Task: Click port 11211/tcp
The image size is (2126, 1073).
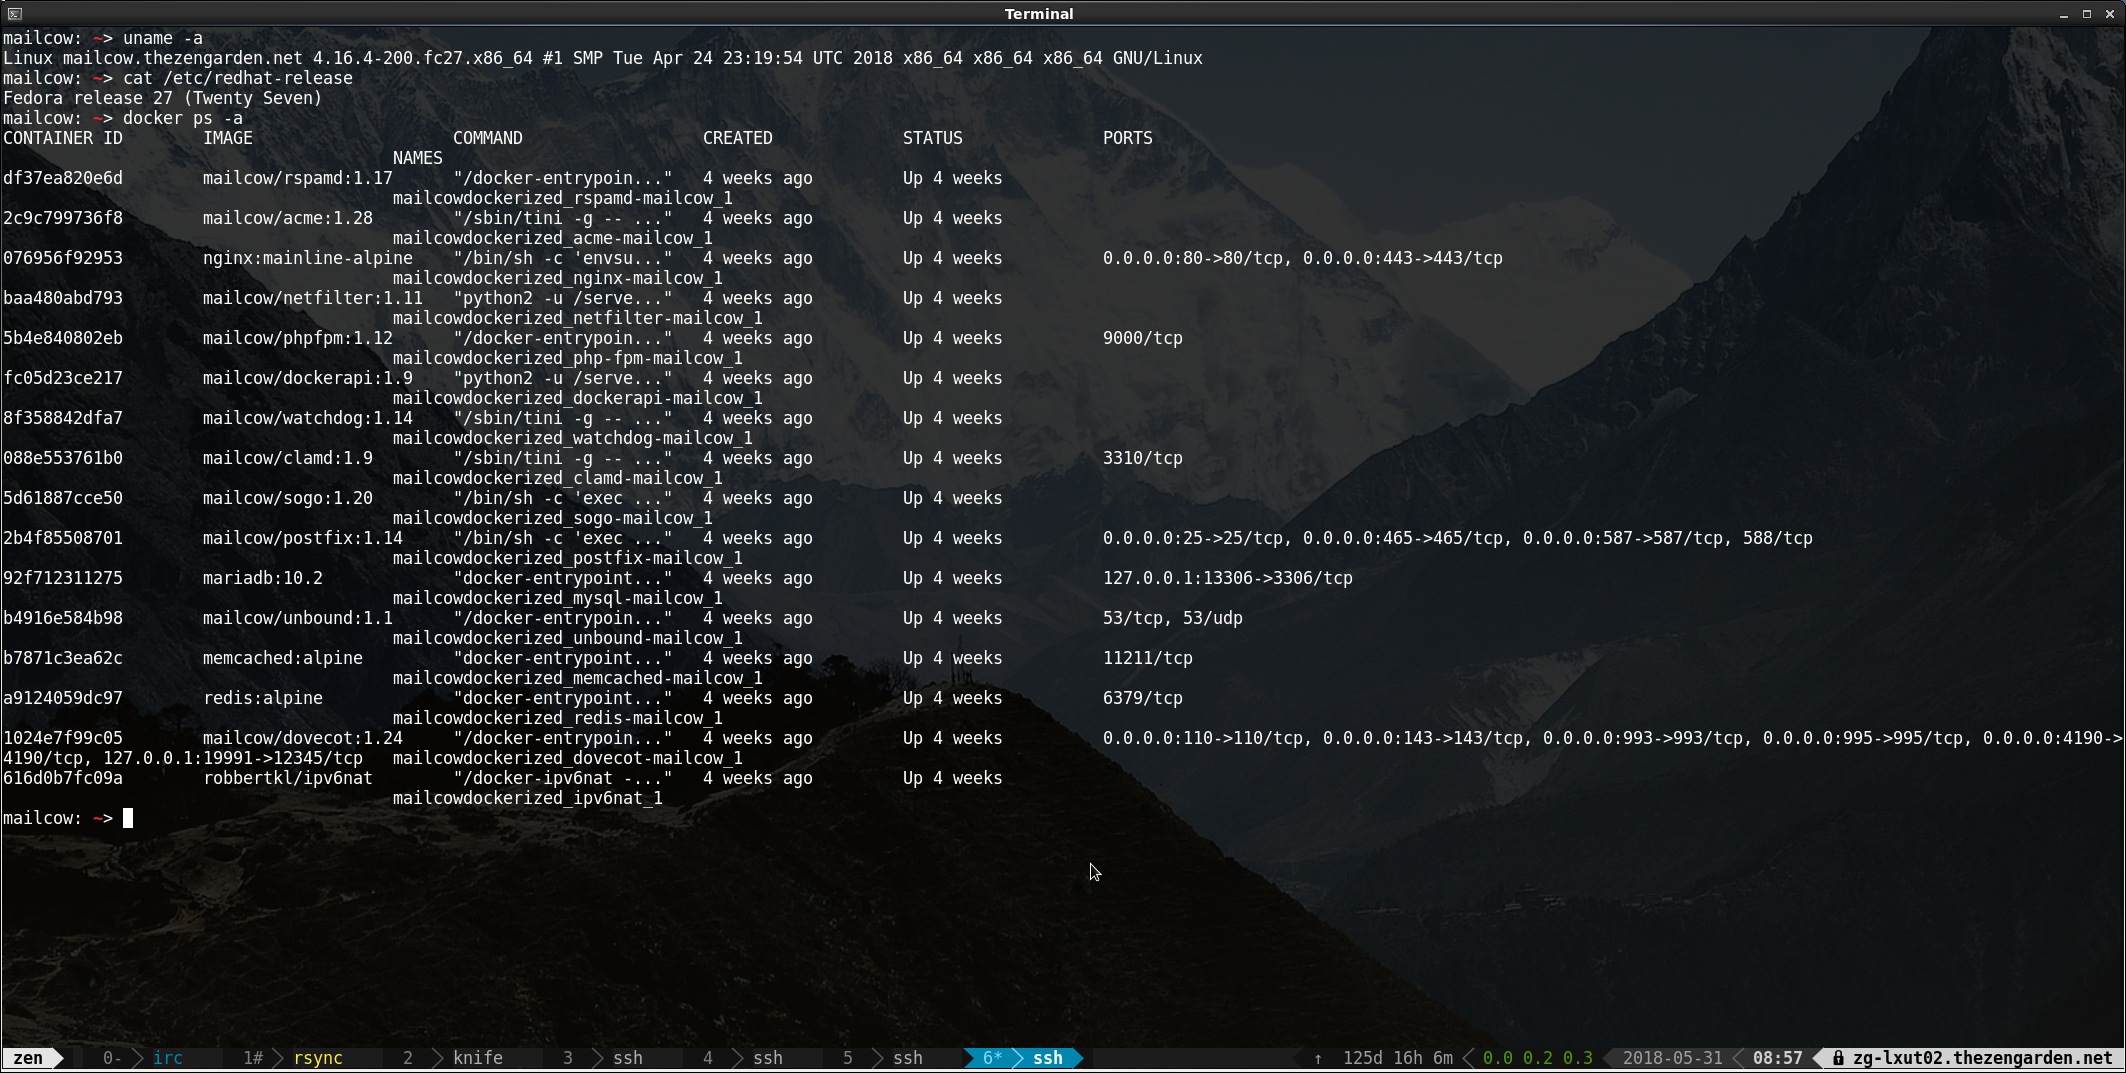Action: coord(1148,658)
